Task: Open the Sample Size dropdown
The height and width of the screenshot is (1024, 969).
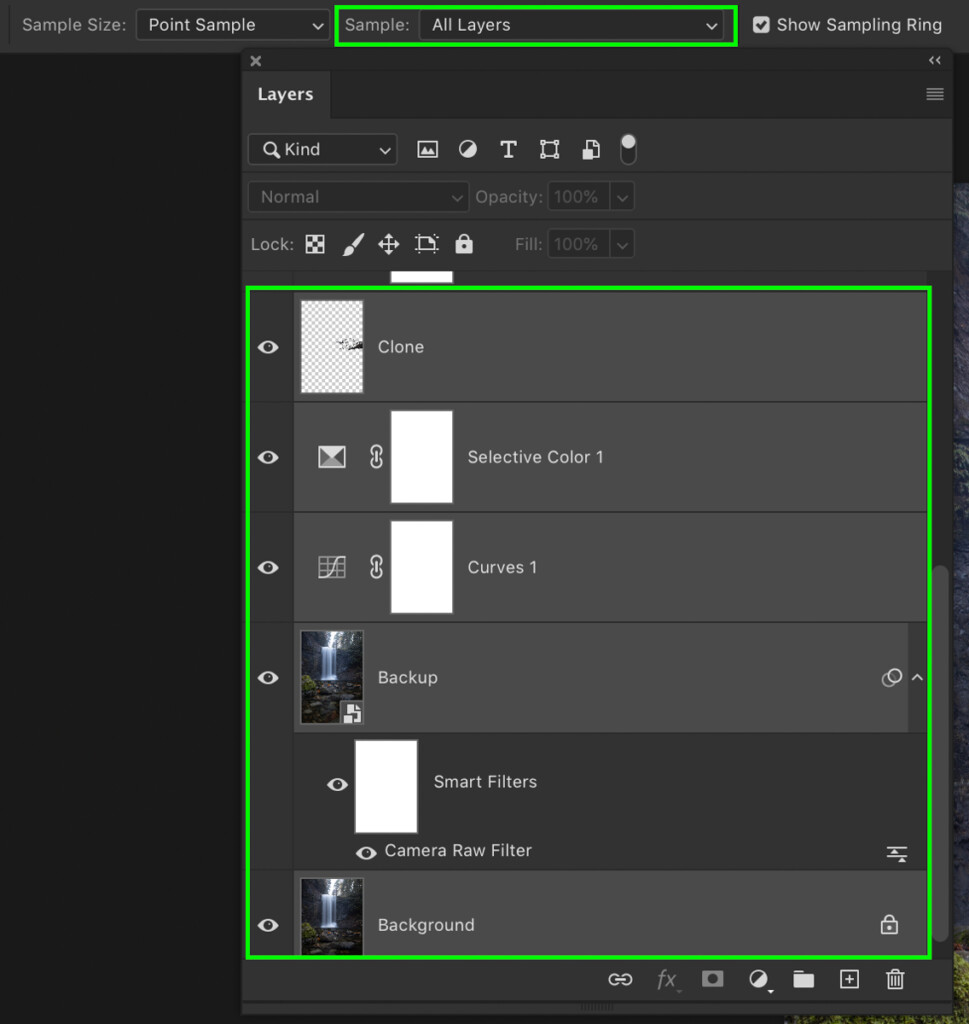Action: pos(232,25)
